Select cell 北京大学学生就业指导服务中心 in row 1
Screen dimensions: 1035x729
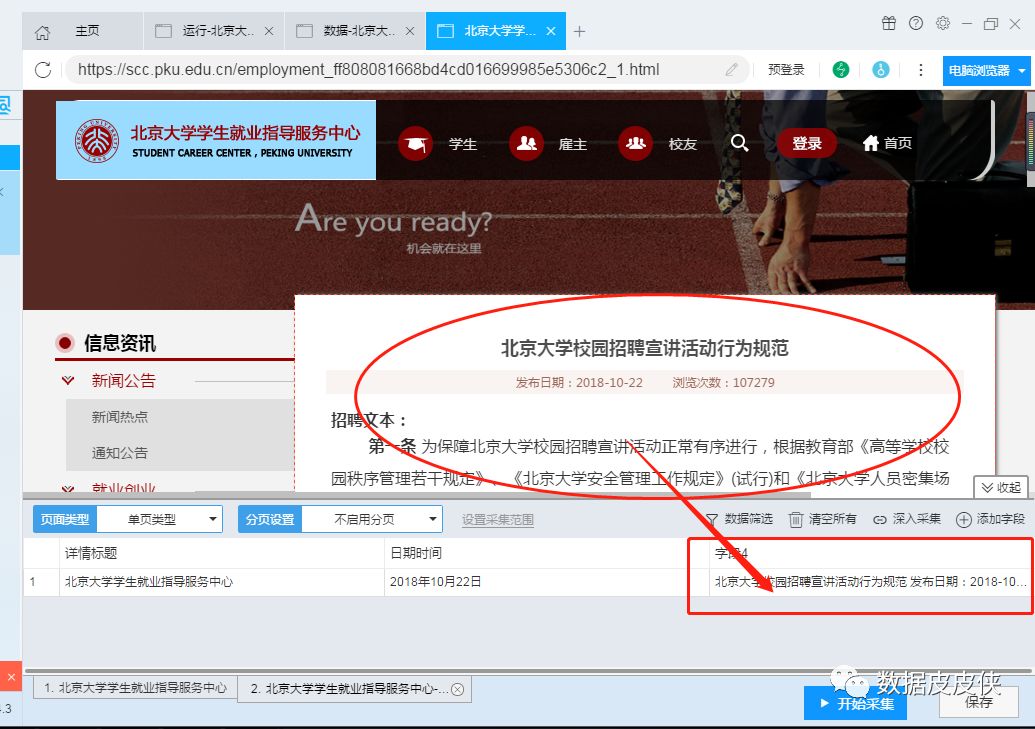[222, 582]
